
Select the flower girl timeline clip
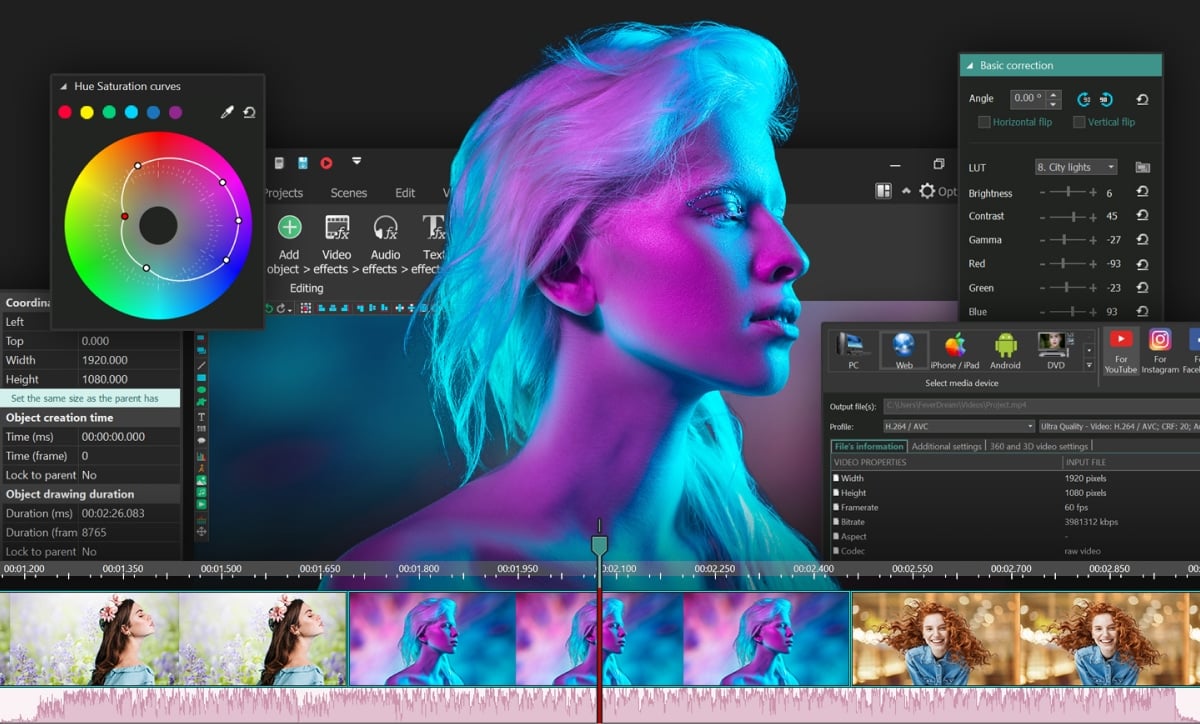point(173,639)
